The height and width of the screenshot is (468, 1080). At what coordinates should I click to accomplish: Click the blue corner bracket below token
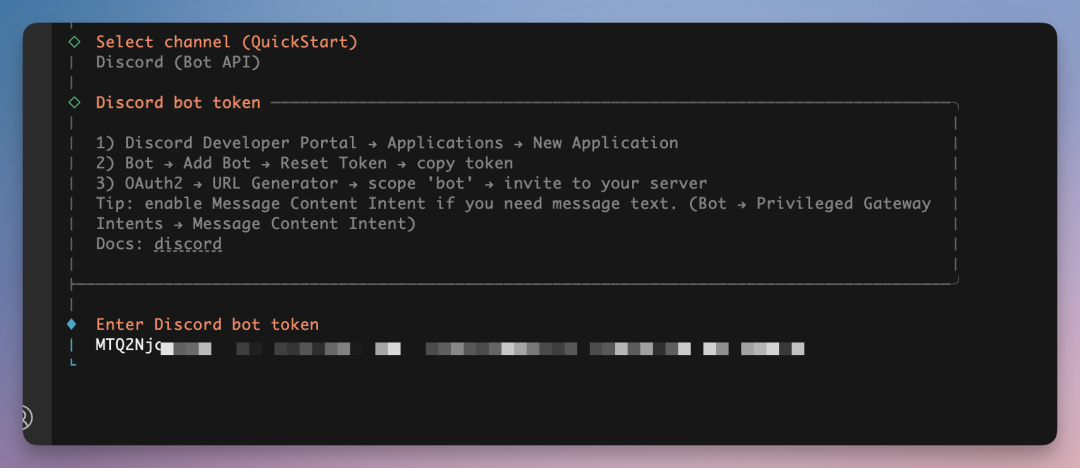click(73, 364)
